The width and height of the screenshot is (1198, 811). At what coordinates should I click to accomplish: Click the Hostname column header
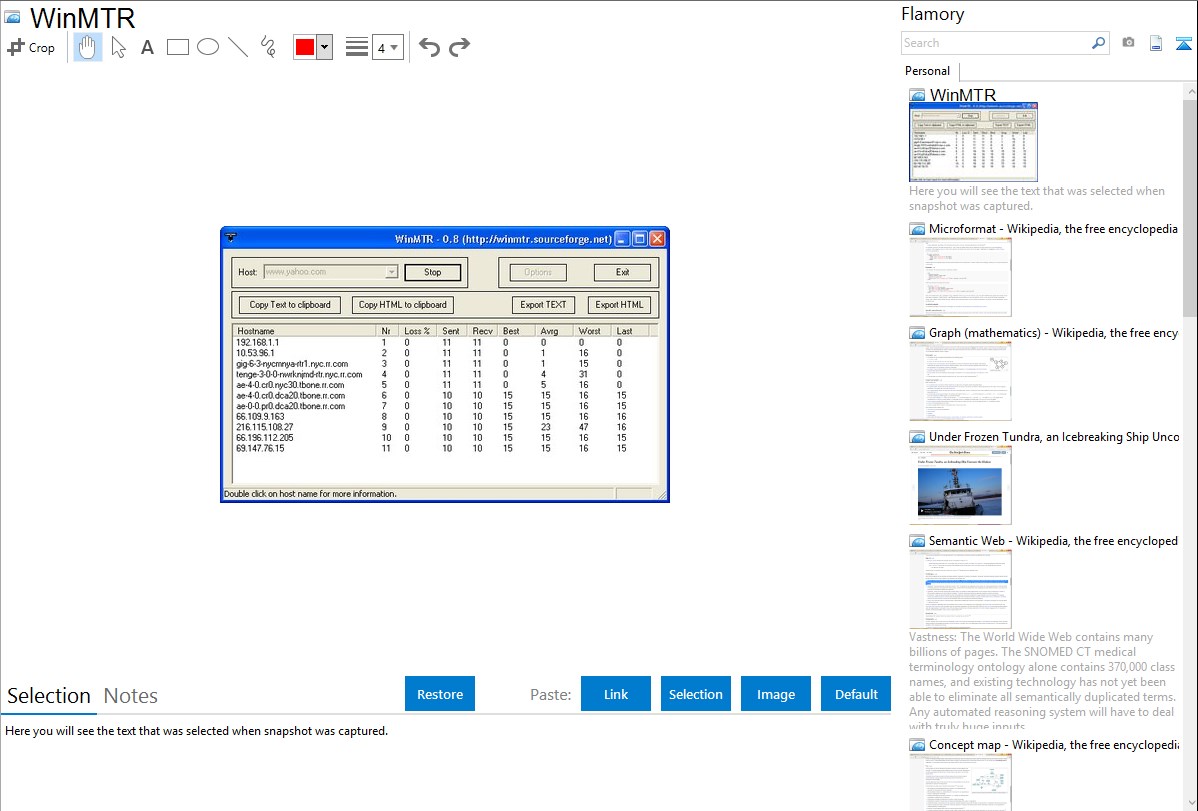tap(304, 331)
